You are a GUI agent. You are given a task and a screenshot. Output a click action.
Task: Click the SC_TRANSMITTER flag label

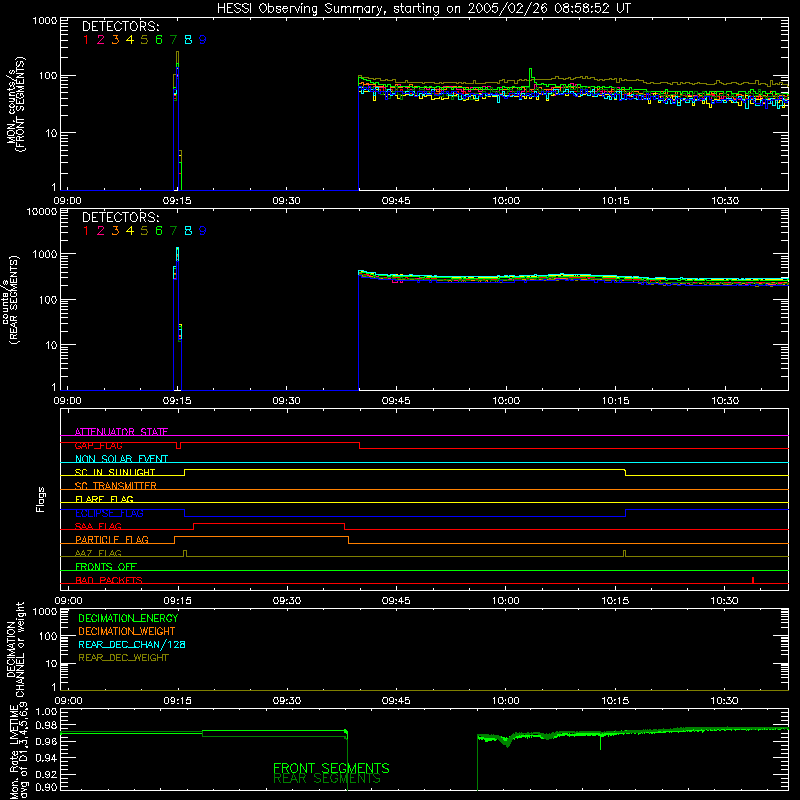click(115, 486)
